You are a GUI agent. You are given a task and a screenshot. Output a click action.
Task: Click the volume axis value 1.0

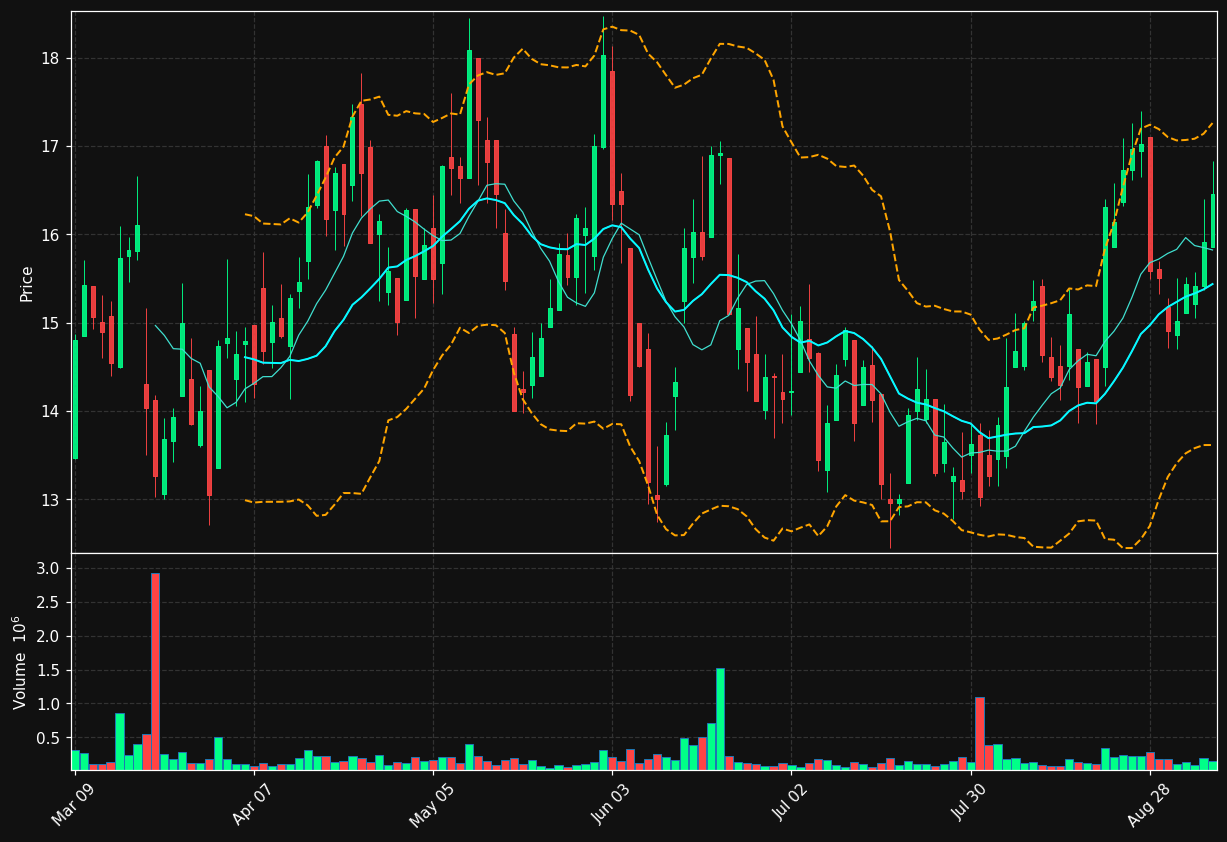[49, 704]
